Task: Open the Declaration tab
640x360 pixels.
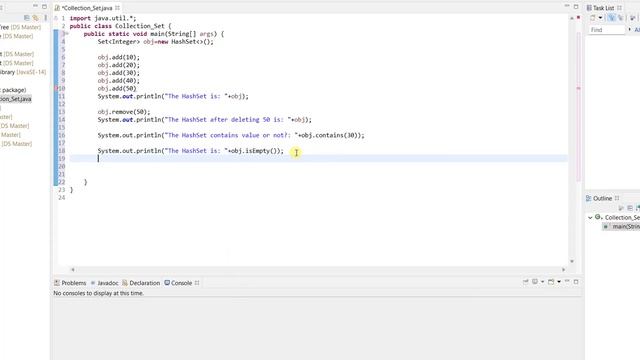Action: 141,283
